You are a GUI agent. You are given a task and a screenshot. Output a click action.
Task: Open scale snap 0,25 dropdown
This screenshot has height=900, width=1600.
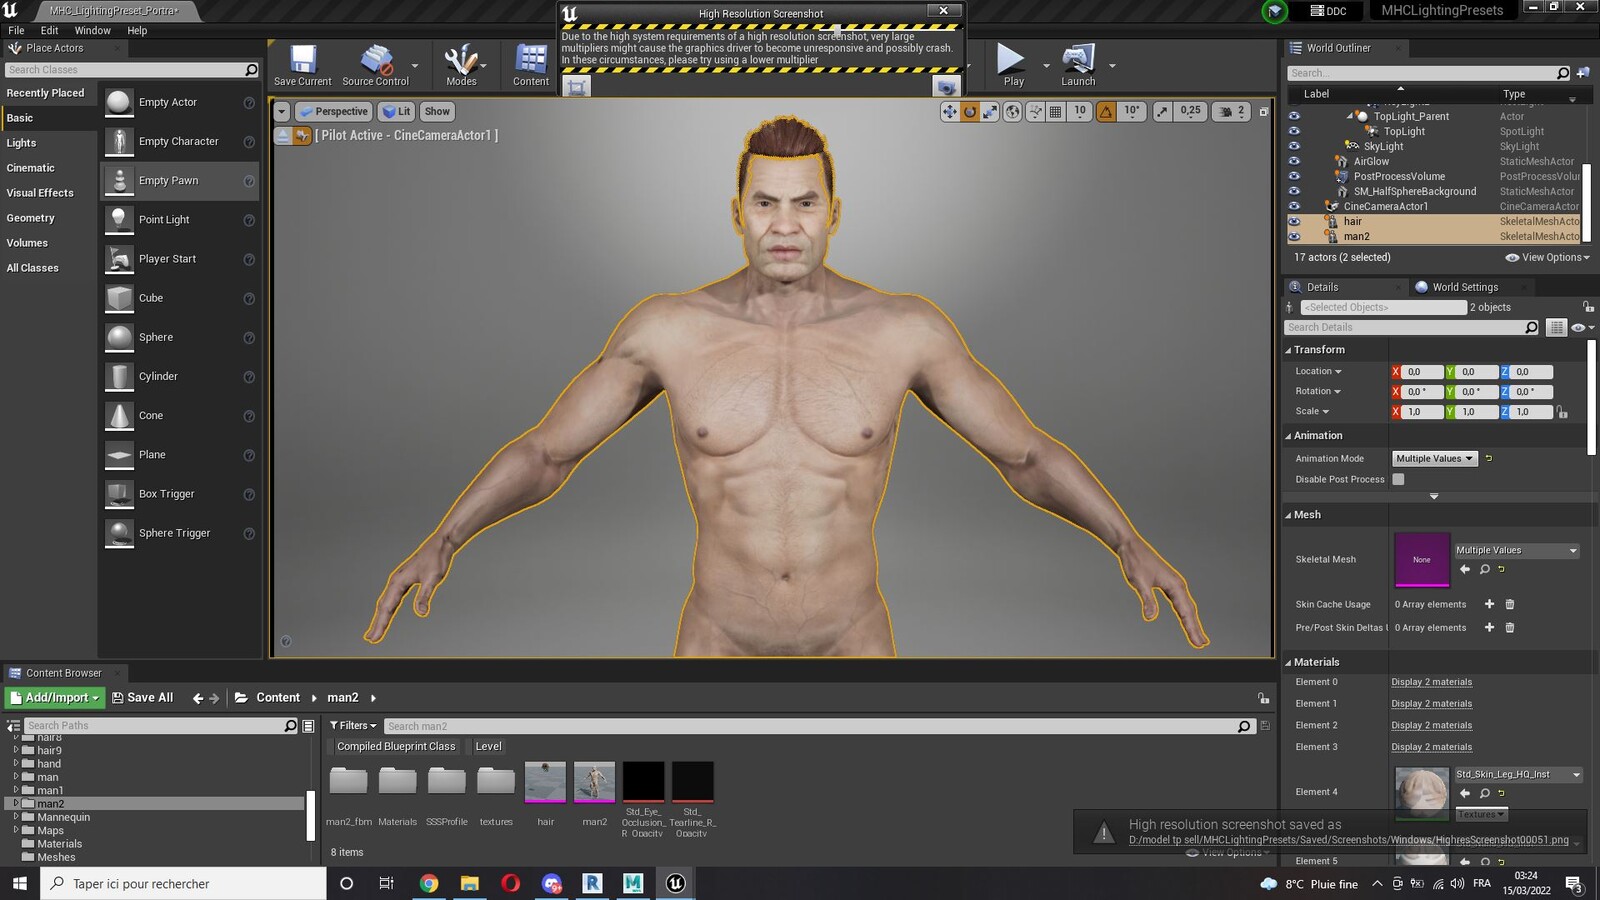1190,111
